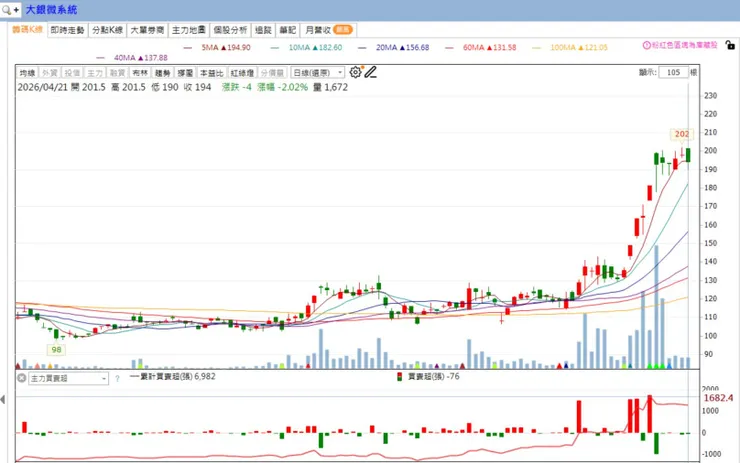The height and width of the screenshot is (463, 740).
Task: Click the 粉紅色區塊為庫藏股 link
Action: point(685,45)
